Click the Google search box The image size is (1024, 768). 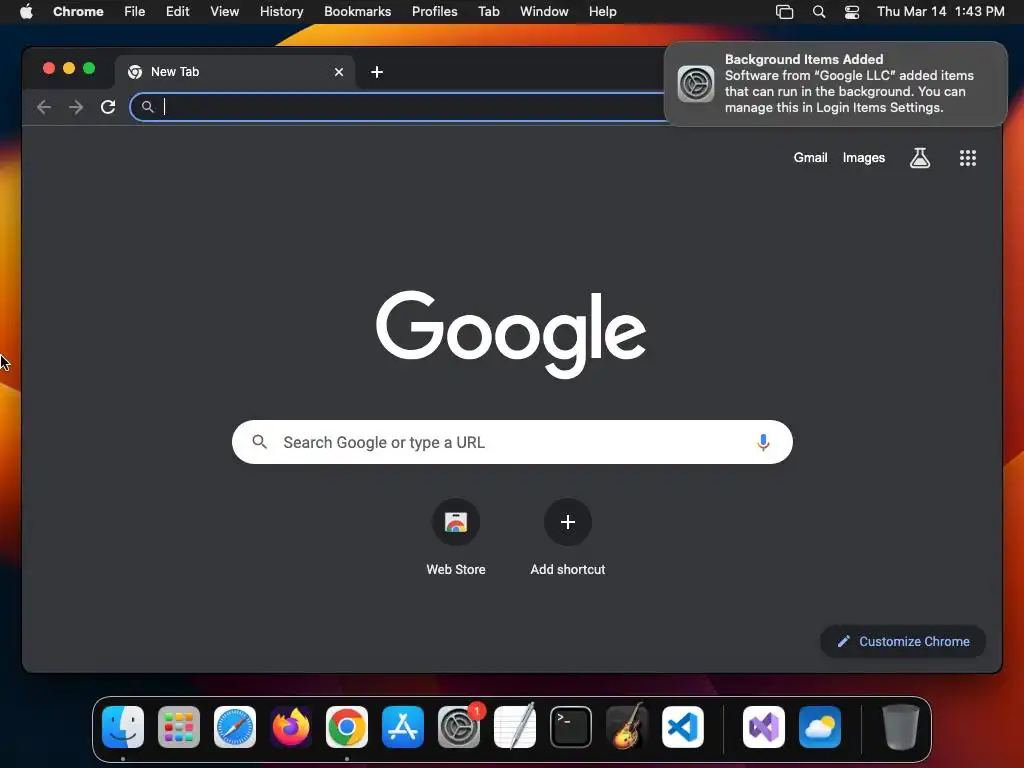(x=512, y=442)
